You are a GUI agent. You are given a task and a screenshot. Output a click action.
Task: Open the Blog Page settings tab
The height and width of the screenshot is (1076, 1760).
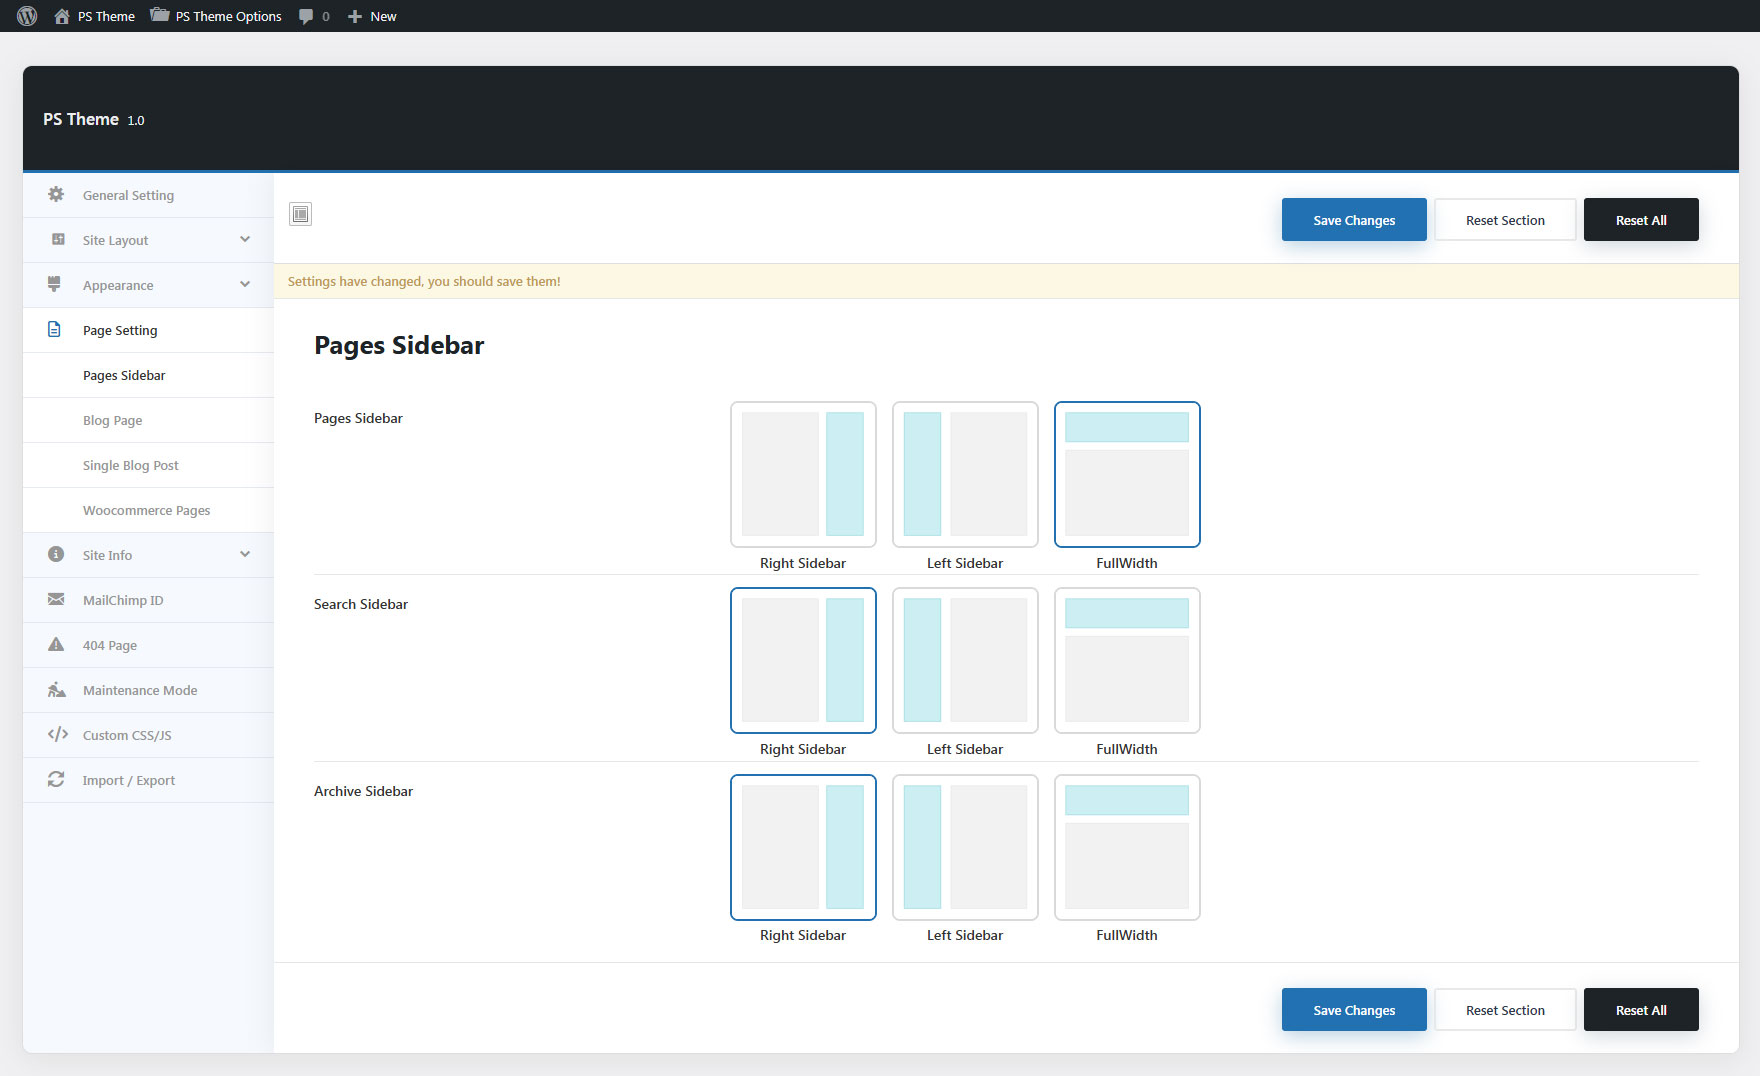click(x=112, y=420)
